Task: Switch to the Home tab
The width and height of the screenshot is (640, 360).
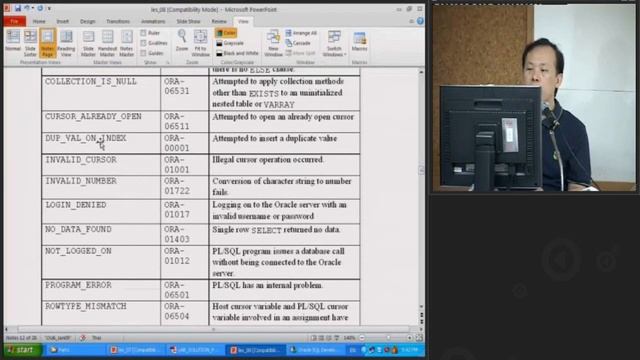Action: click(x=39, y=21)
